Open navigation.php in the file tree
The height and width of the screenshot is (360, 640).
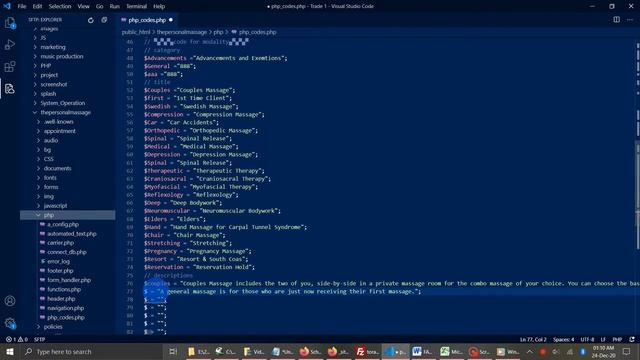pyautogui.click(x=66, y=308)
